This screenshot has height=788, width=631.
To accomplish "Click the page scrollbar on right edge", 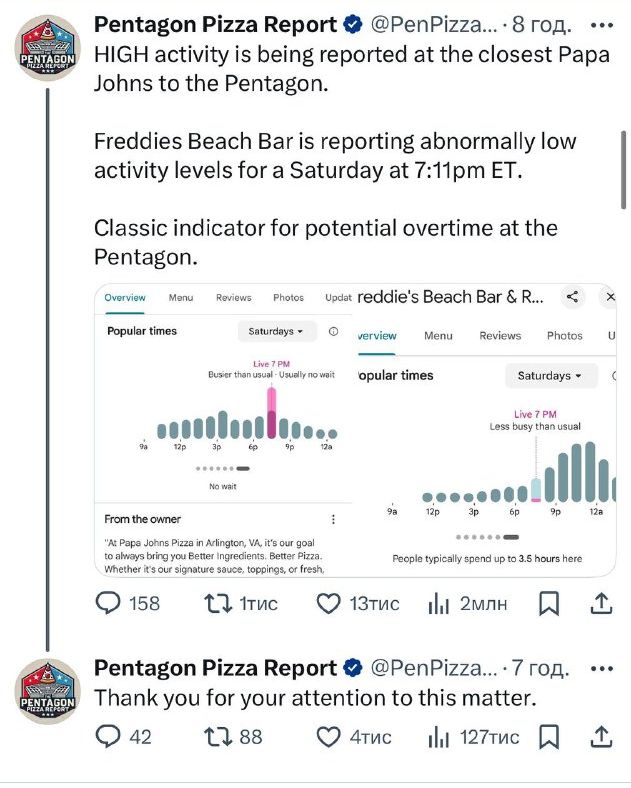I will (623, 170).
